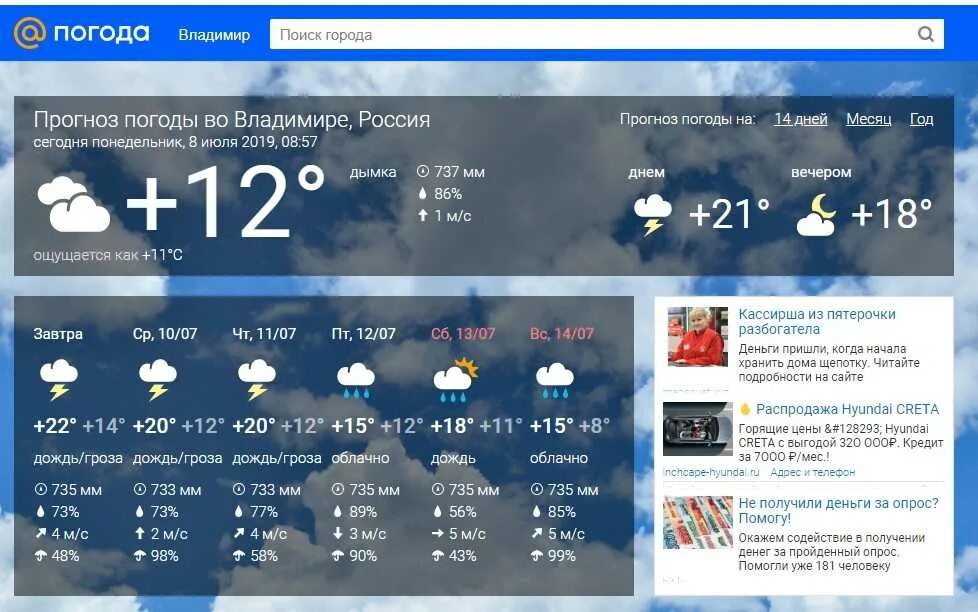Click the humidity drop icon beside 56%
Screen dimensions: 978x612
coord(437,512)
